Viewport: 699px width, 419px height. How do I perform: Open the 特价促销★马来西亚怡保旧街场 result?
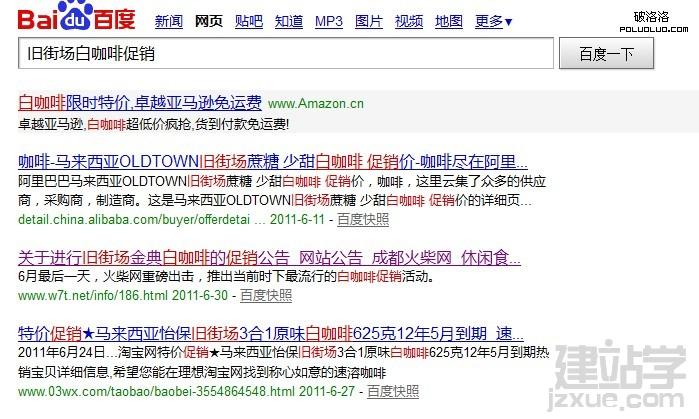(271, 333)
